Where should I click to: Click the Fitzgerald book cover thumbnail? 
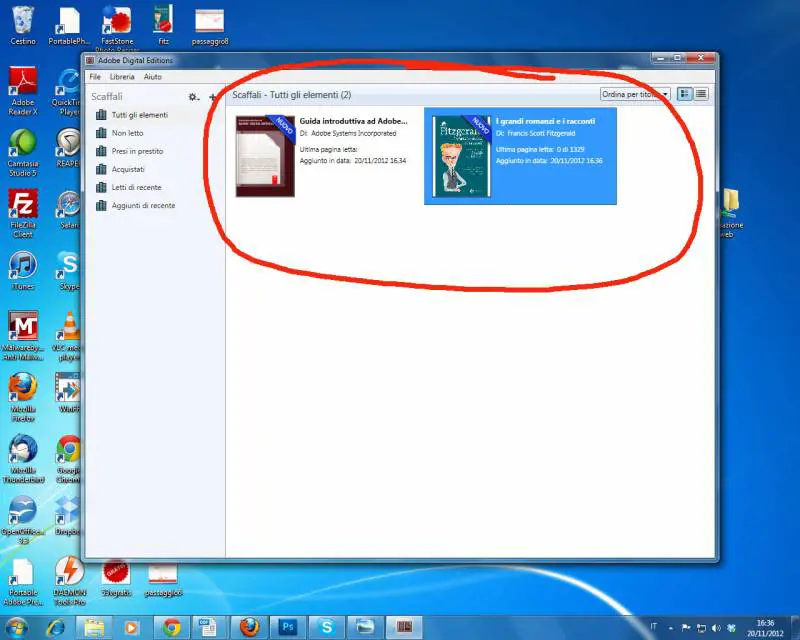pyautogui.click(x=462, y=156)
